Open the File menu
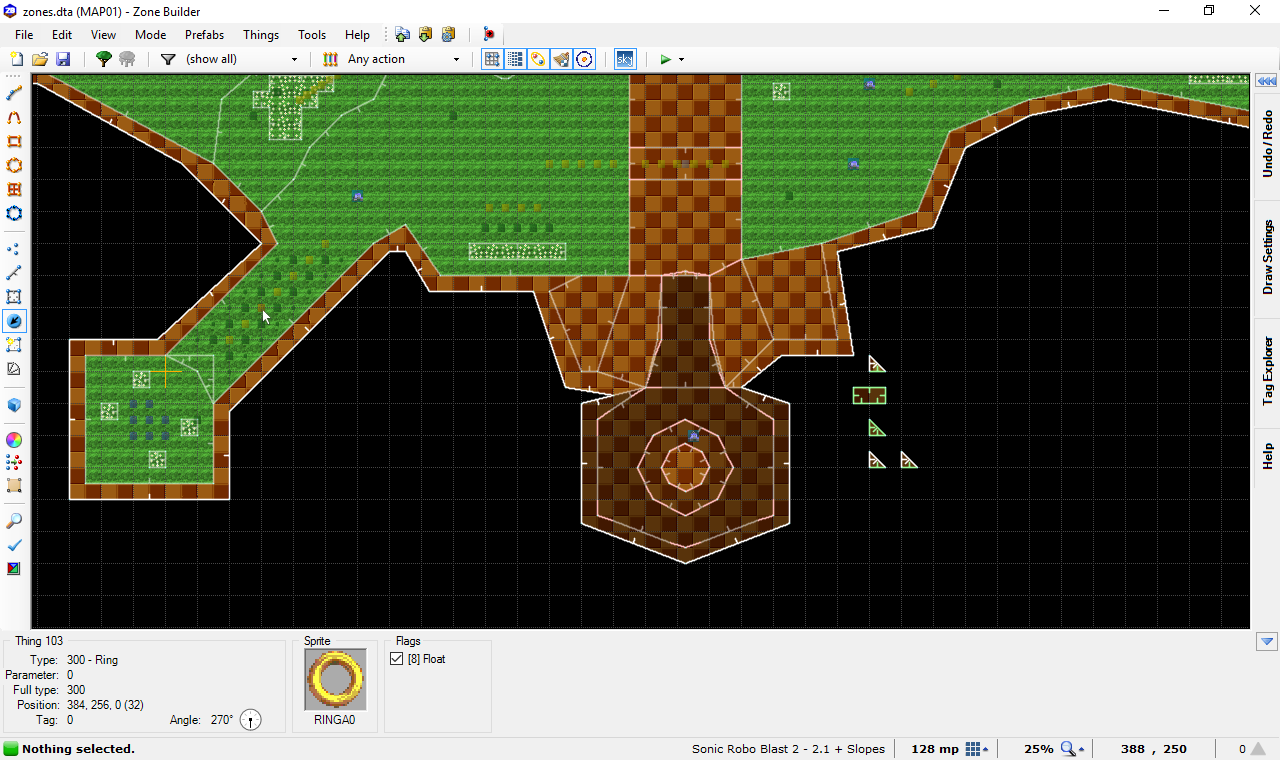This screenshot has width=1280, height=760. [24, 34]
